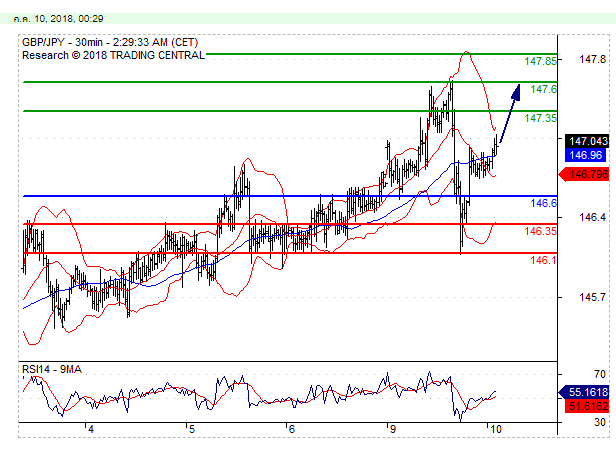Click the 146.4 price axis value
Image resolution: width=616 pixels, height=449 pixels.
pos(593,217)
